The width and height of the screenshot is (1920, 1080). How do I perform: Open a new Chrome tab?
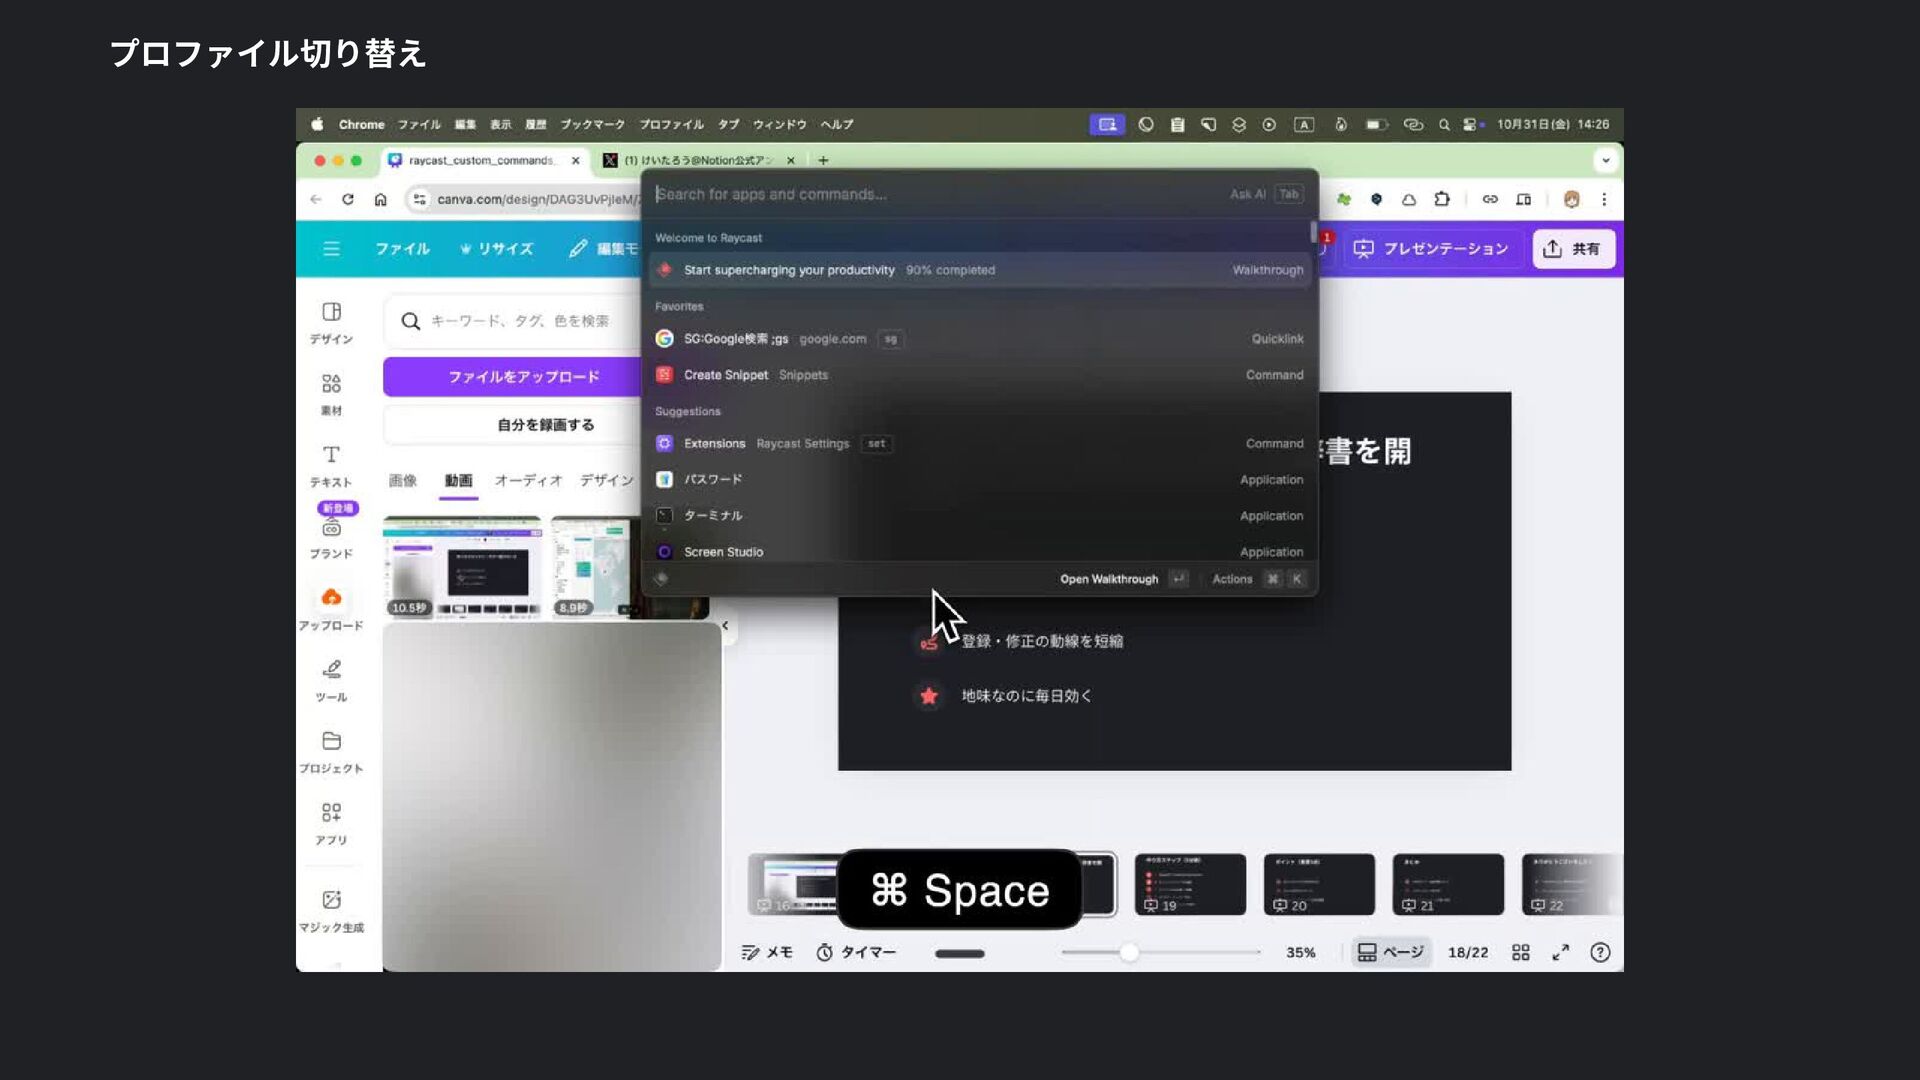(x=823, y=160)
